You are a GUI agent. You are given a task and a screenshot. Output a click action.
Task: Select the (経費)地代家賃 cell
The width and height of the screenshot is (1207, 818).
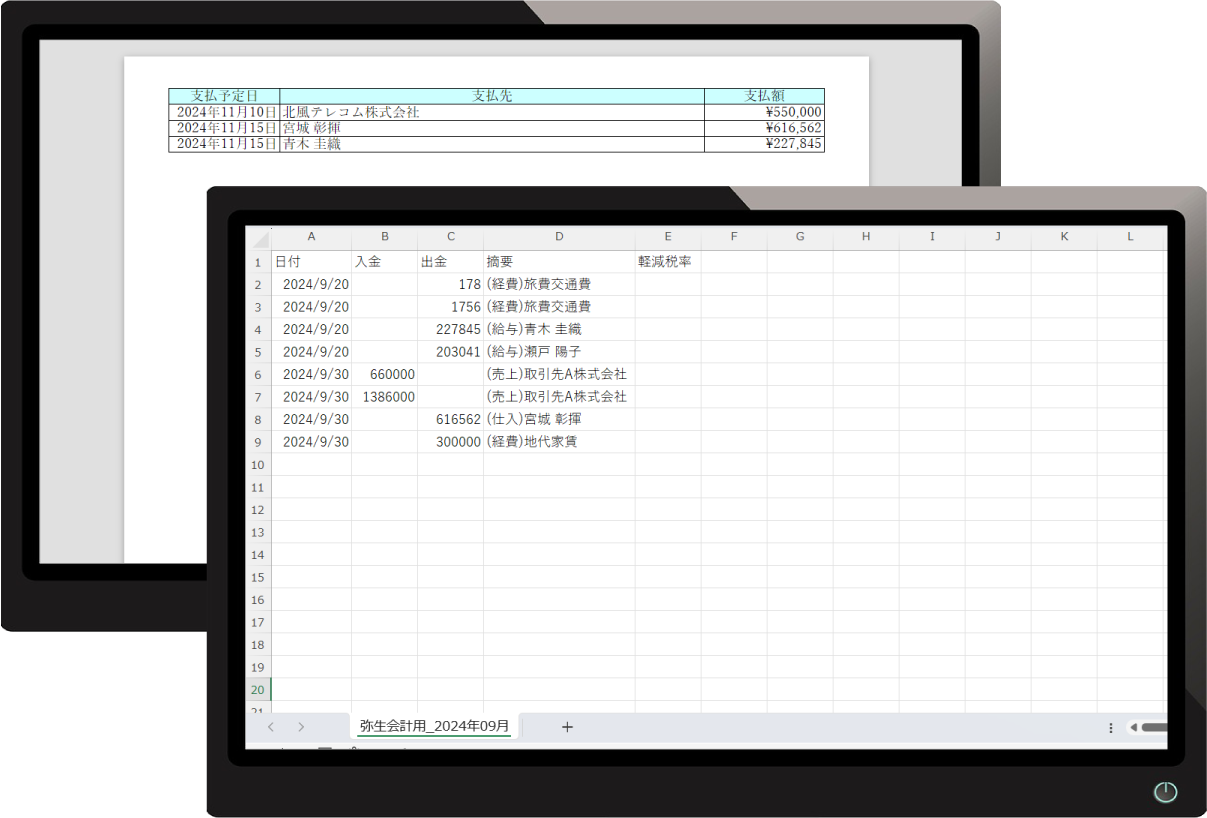(558, 442)
